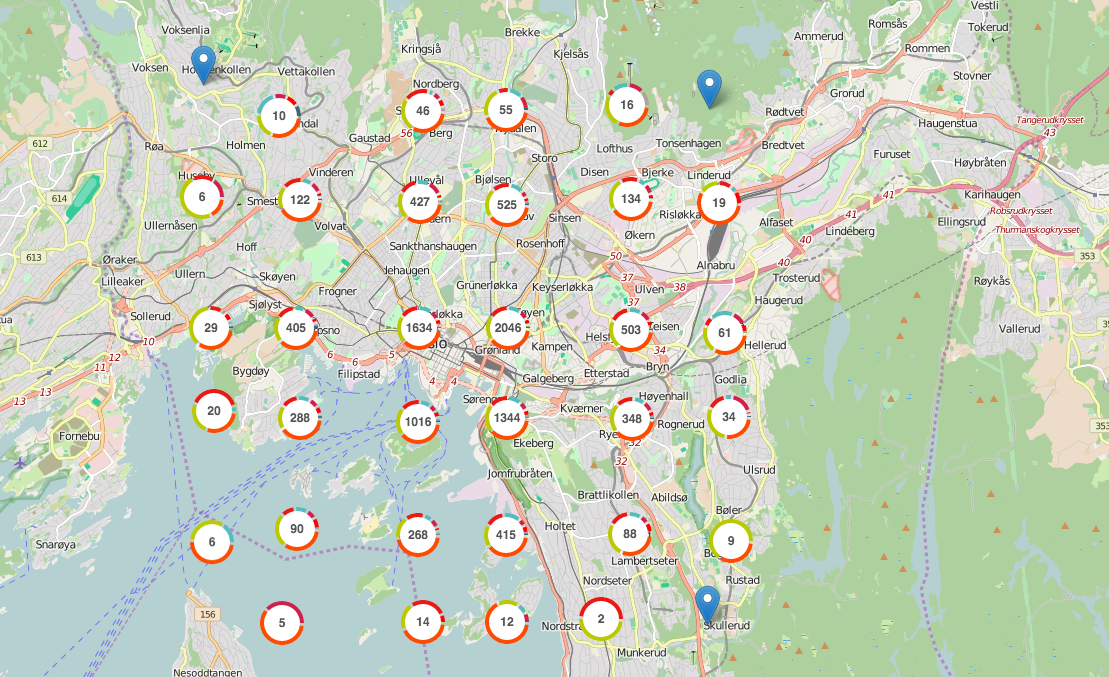Click the Grünerløkka map label
Screen dimensions: 1109x677
[x=487, y=285]
